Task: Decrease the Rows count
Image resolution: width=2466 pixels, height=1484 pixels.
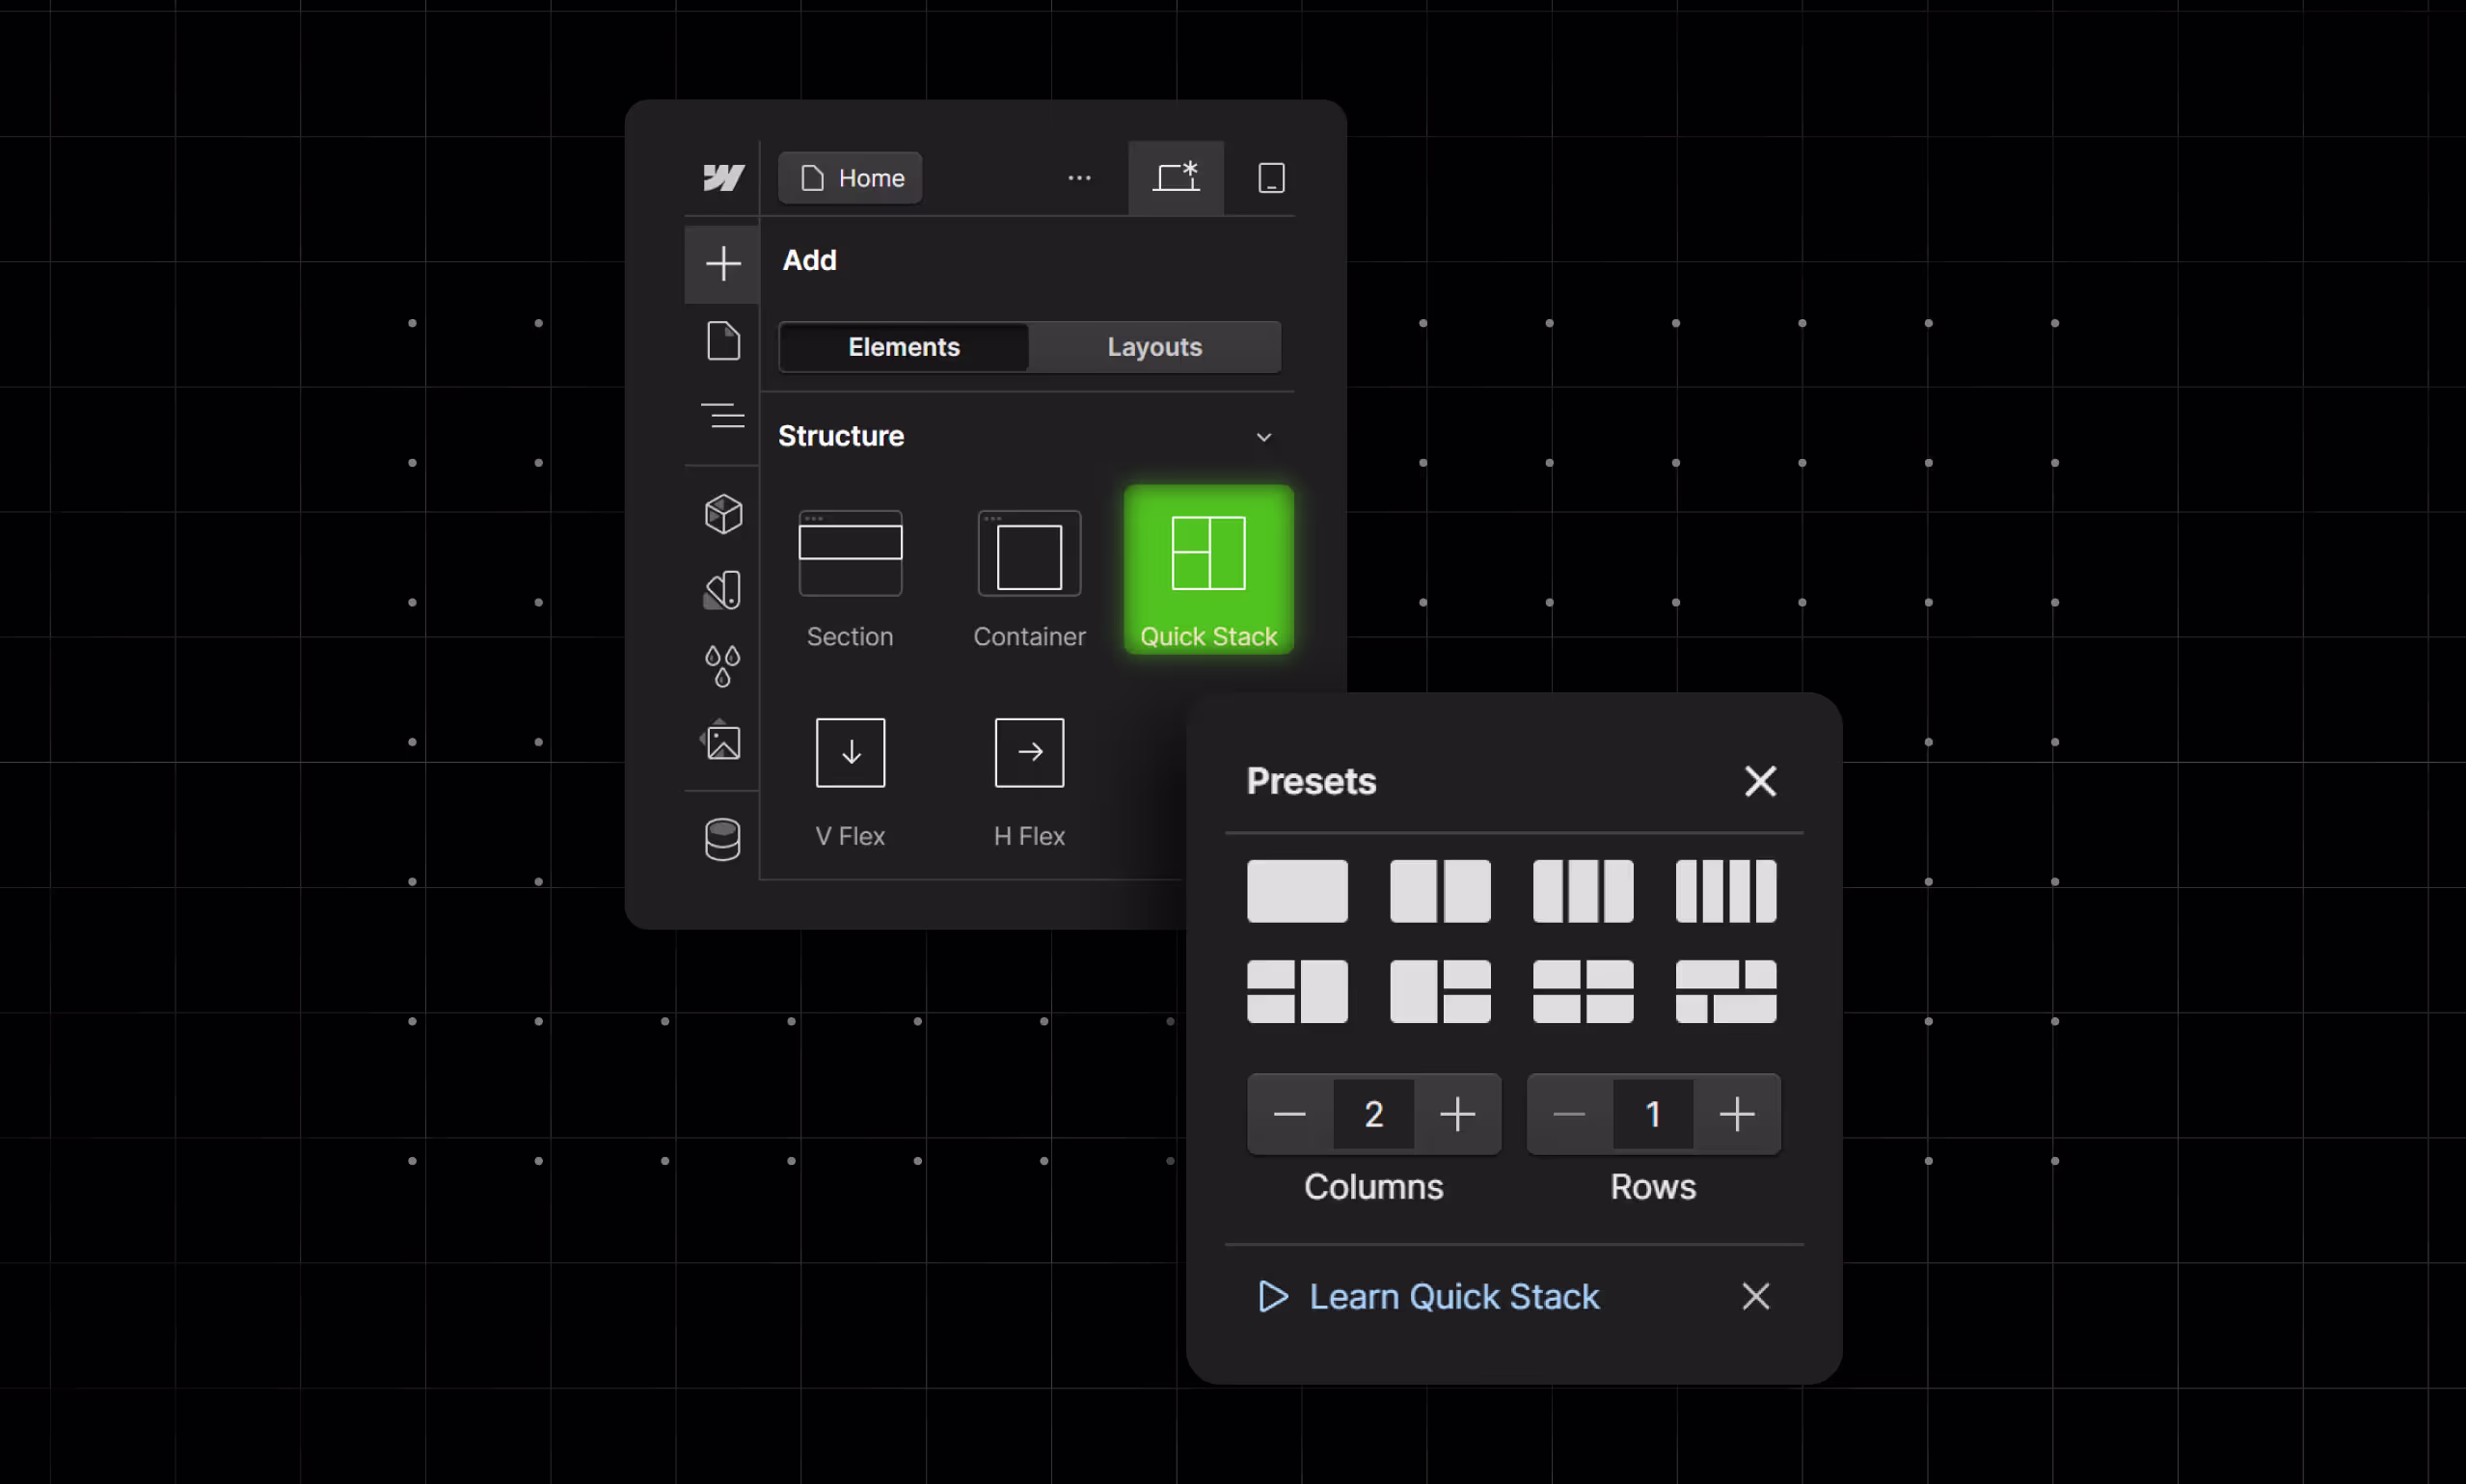Action: click(x=1570, y=1114)
